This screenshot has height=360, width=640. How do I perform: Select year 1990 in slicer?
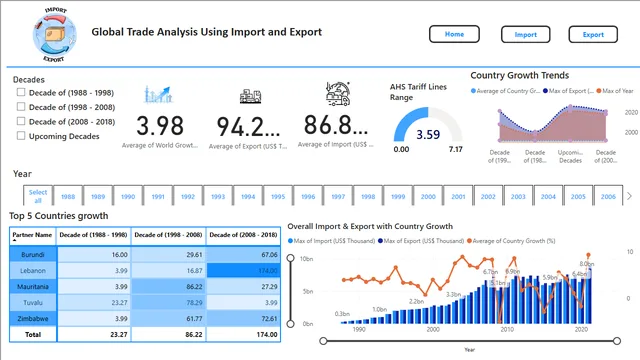128,196
